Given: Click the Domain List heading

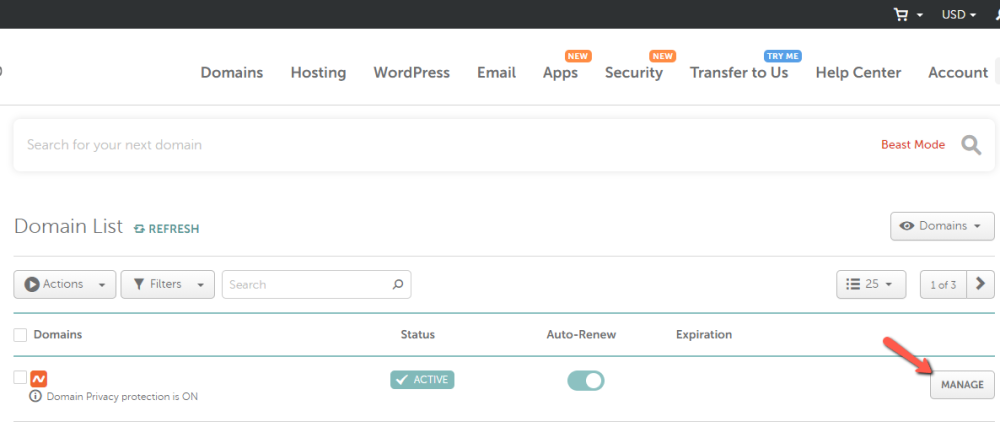Looking at the screenshot, I should (68, 226).
